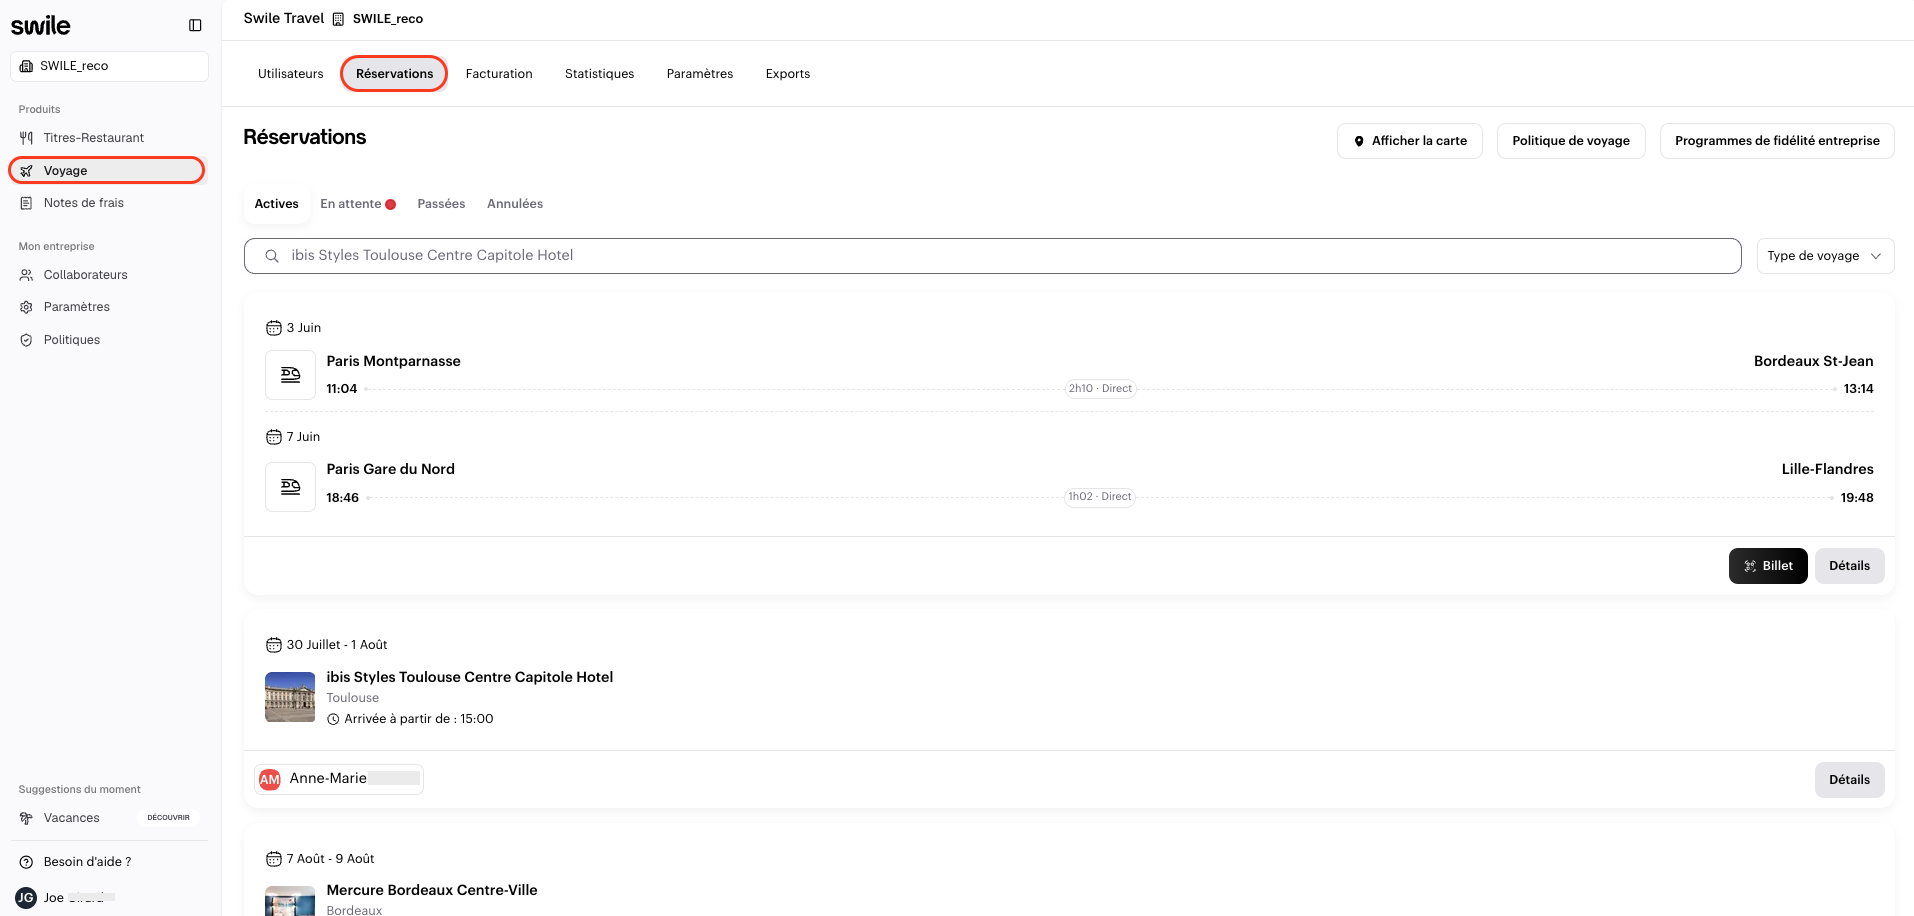Collapse the sidebar panel icon
This screenshot has width=1914, height=916.
click(195, 26)
